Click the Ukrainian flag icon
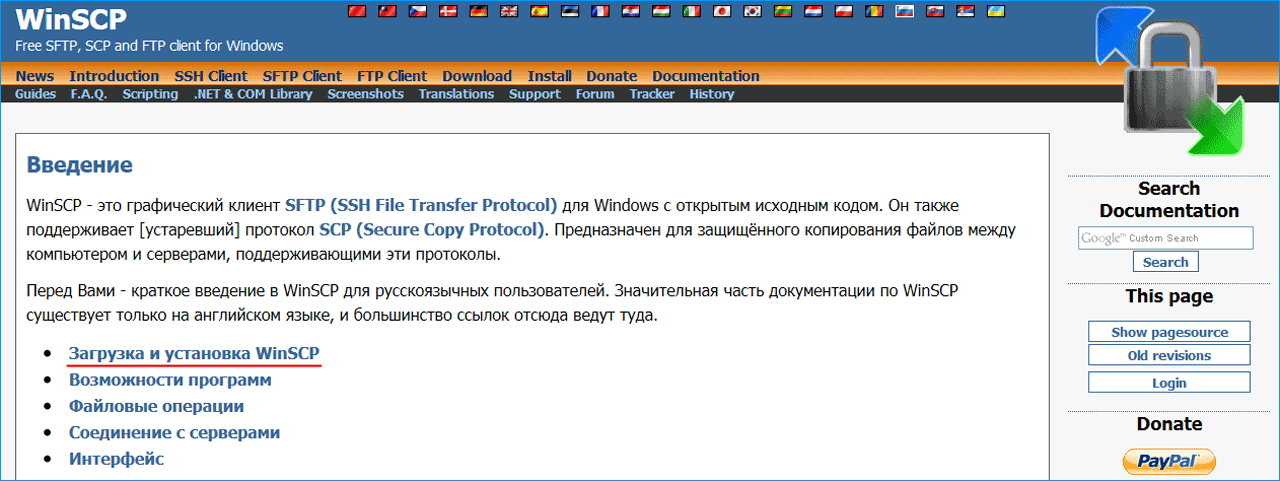Viewport: 1280px width, 481px height. pyautogui.click(x=996, y=12)
